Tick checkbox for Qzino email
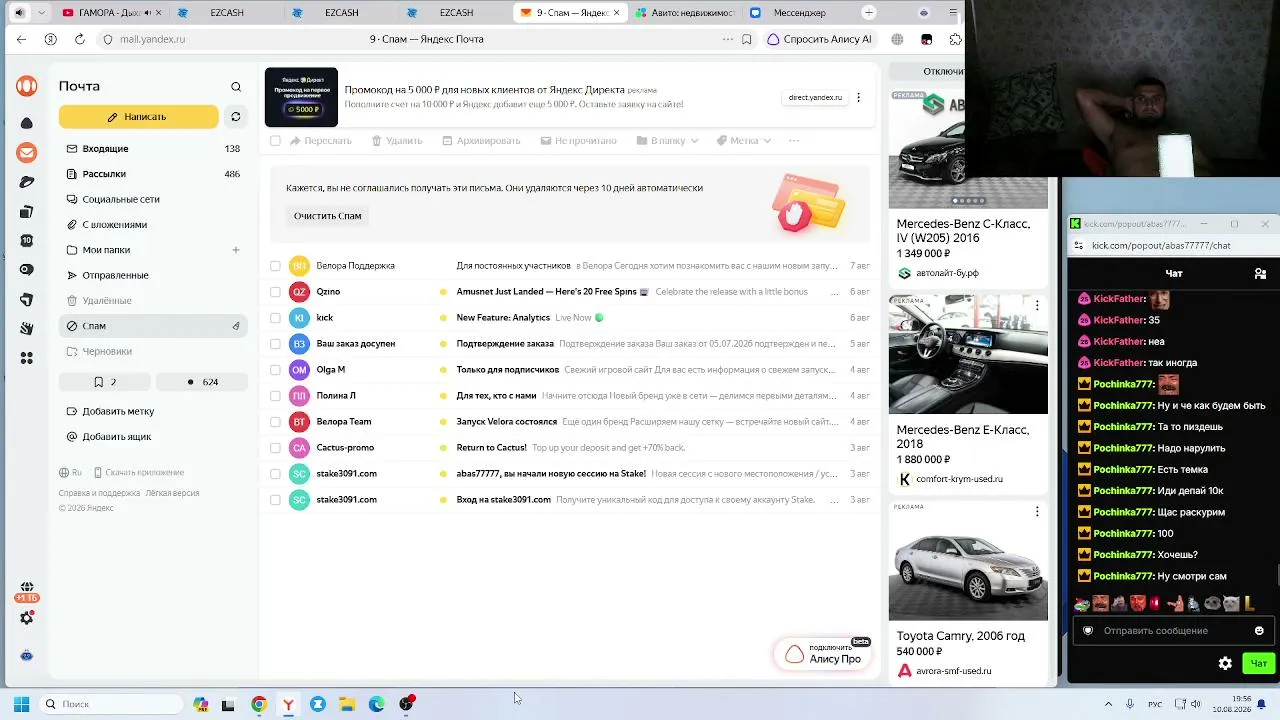Image resolution: width=1280 pixels, height=720 pixels. pos(275,292)
